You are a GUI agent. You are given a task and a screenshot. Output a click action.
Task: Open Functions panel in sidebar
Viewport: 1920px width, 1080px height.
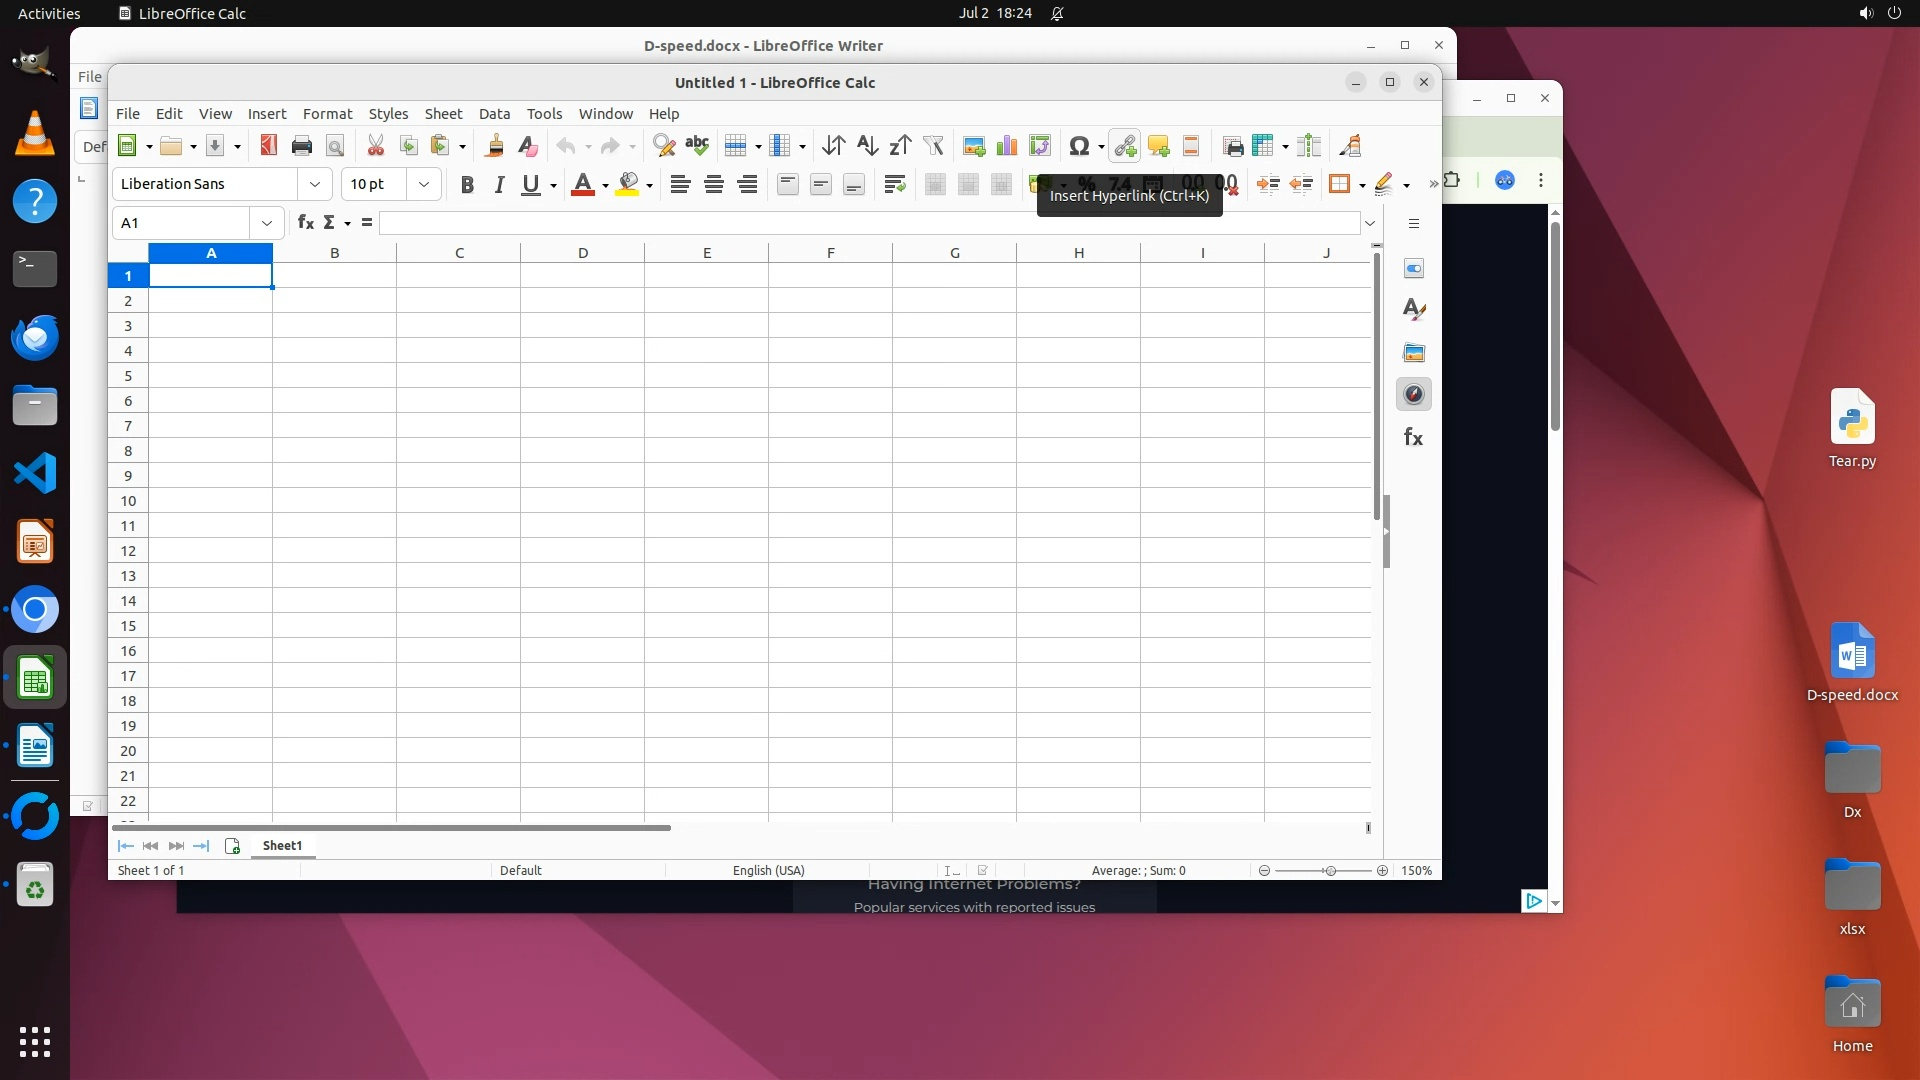click(1413, 437)
